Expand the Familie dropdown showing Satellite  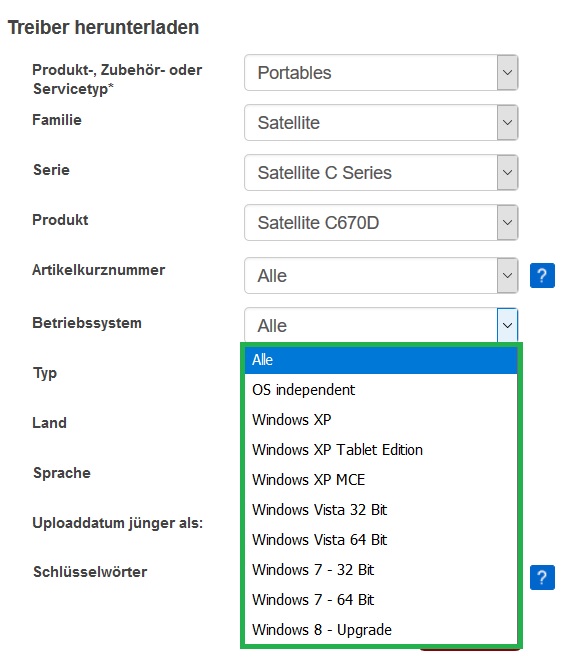pos(507,123)
